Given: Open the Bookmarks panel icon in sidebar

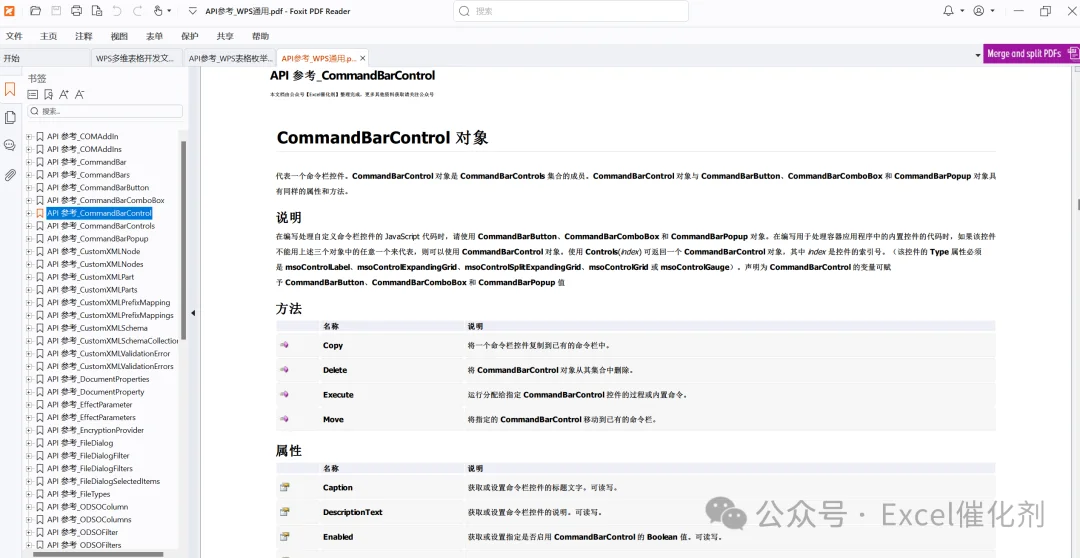Looking at the screenshot, I should (10, 89).
